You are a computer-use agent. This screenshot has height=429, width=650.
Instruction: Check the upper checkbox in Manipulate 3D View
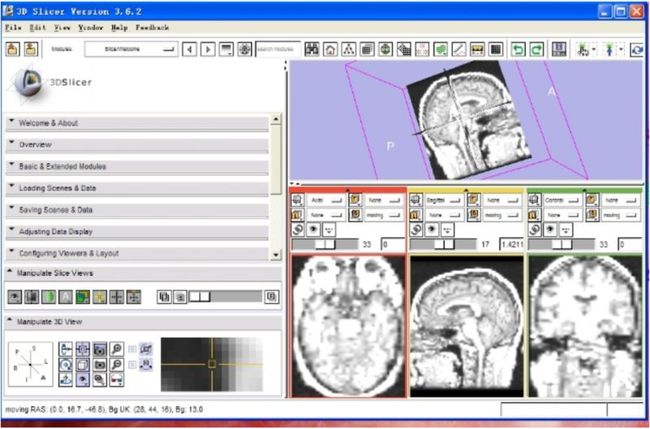click(x=132, y=349)
